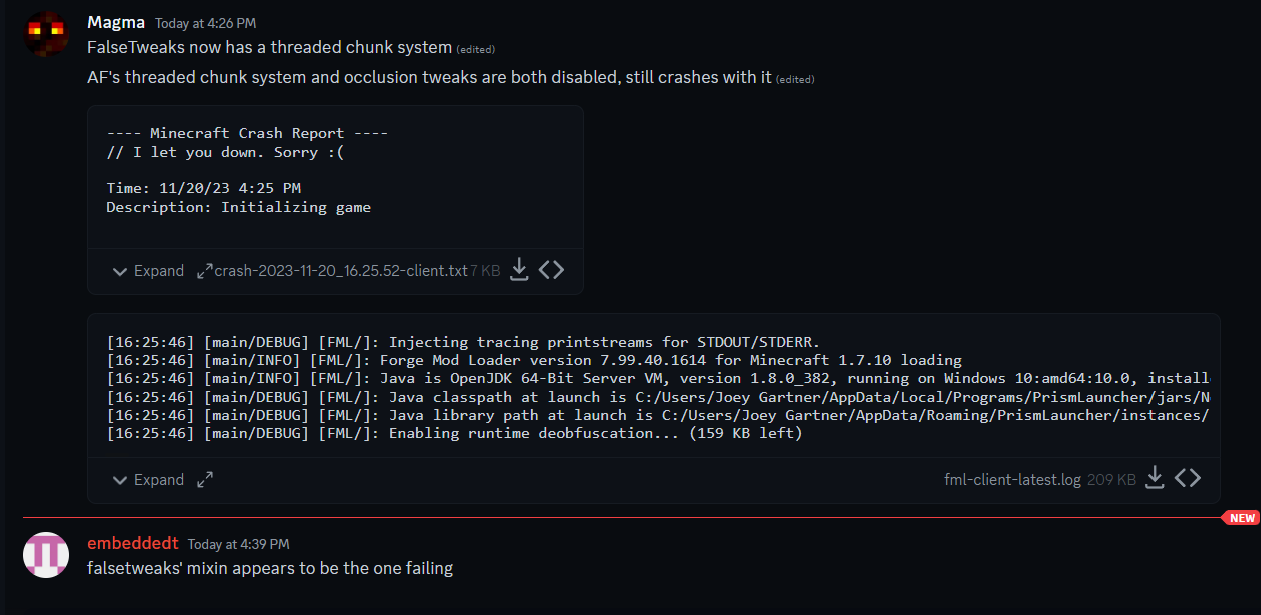Open crash report fullscreen via diagonal arrow
1261x615 pixels.
[205, 268]
